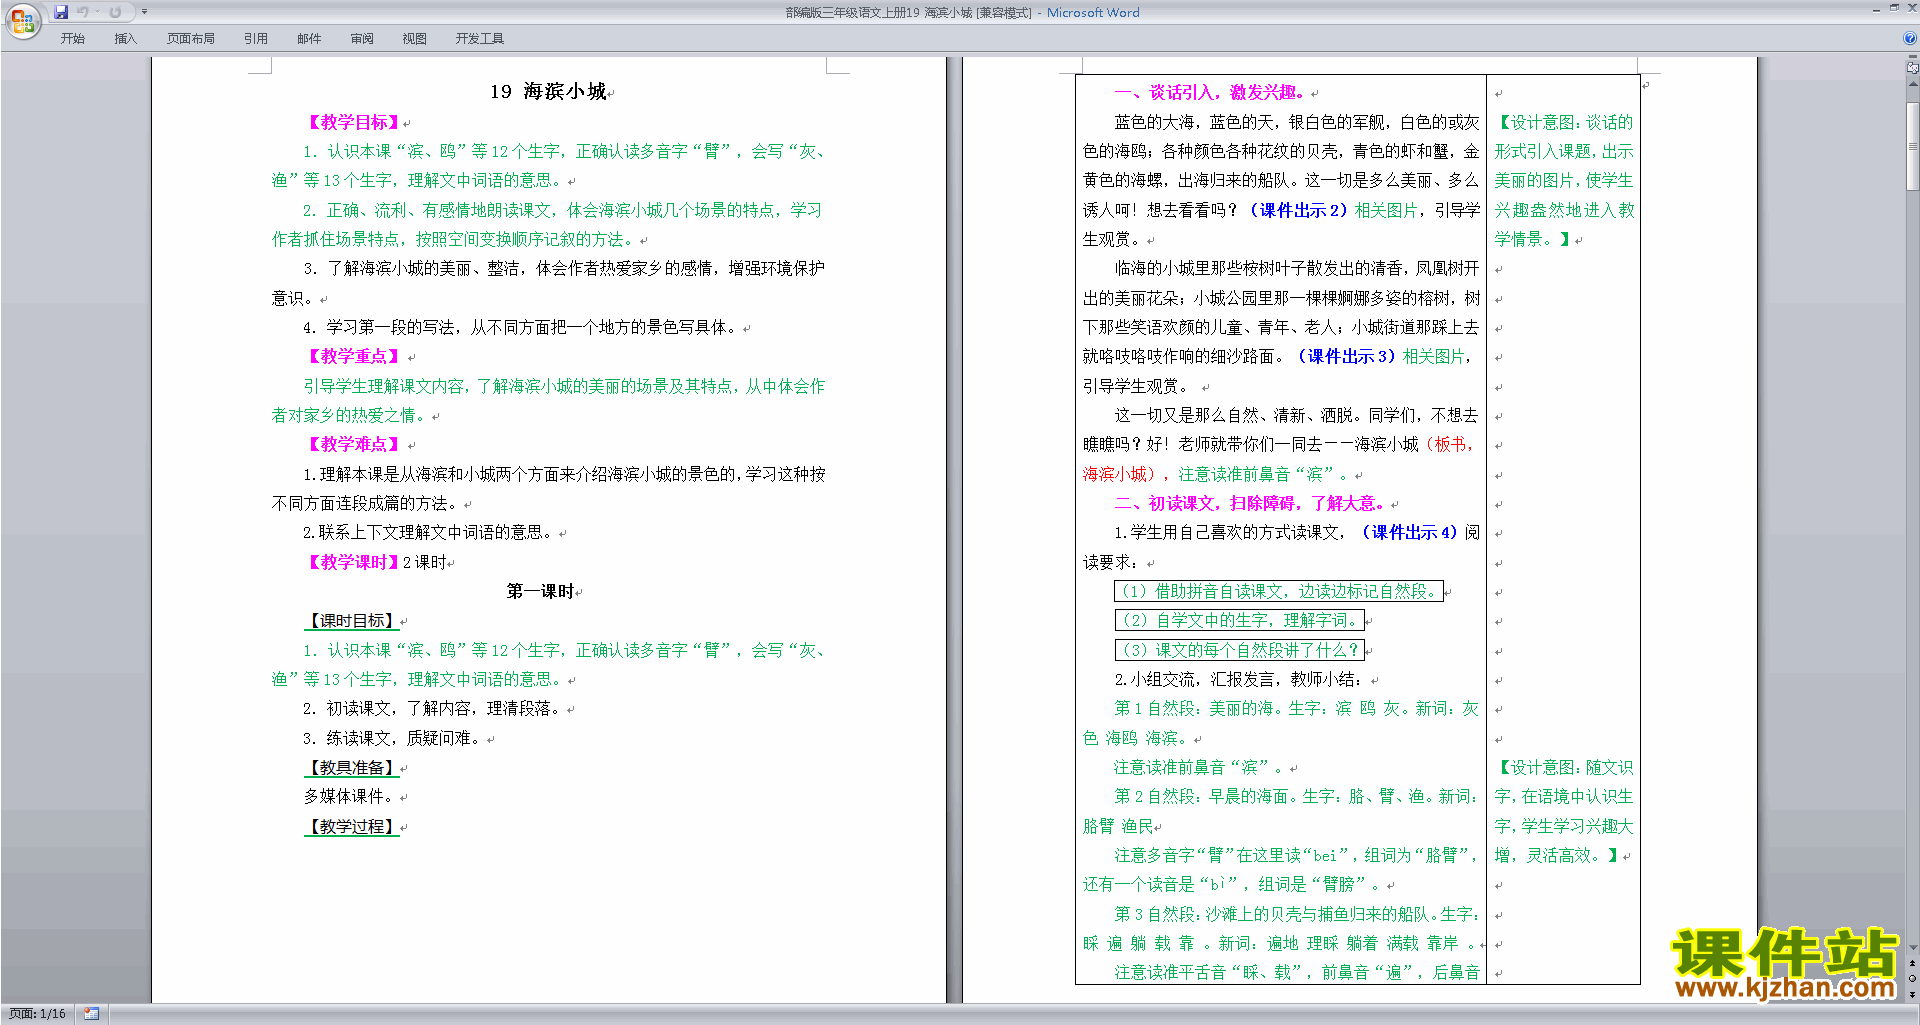Screen dimensions: 1920x1025
Task: Open Word Help via question mark icon
Action: pyautogui.click(x=1910, y=38)
